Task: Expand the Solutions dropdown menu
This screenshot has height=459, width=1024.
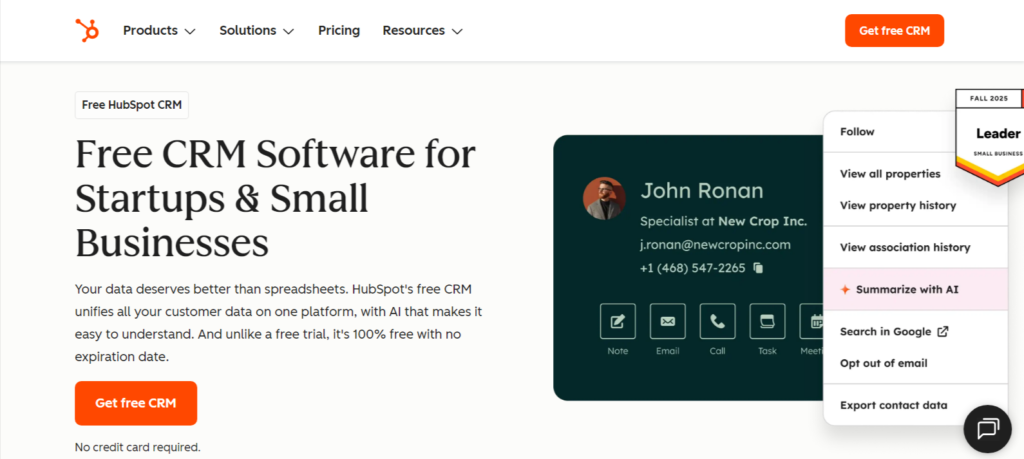Action: [256, 31]
